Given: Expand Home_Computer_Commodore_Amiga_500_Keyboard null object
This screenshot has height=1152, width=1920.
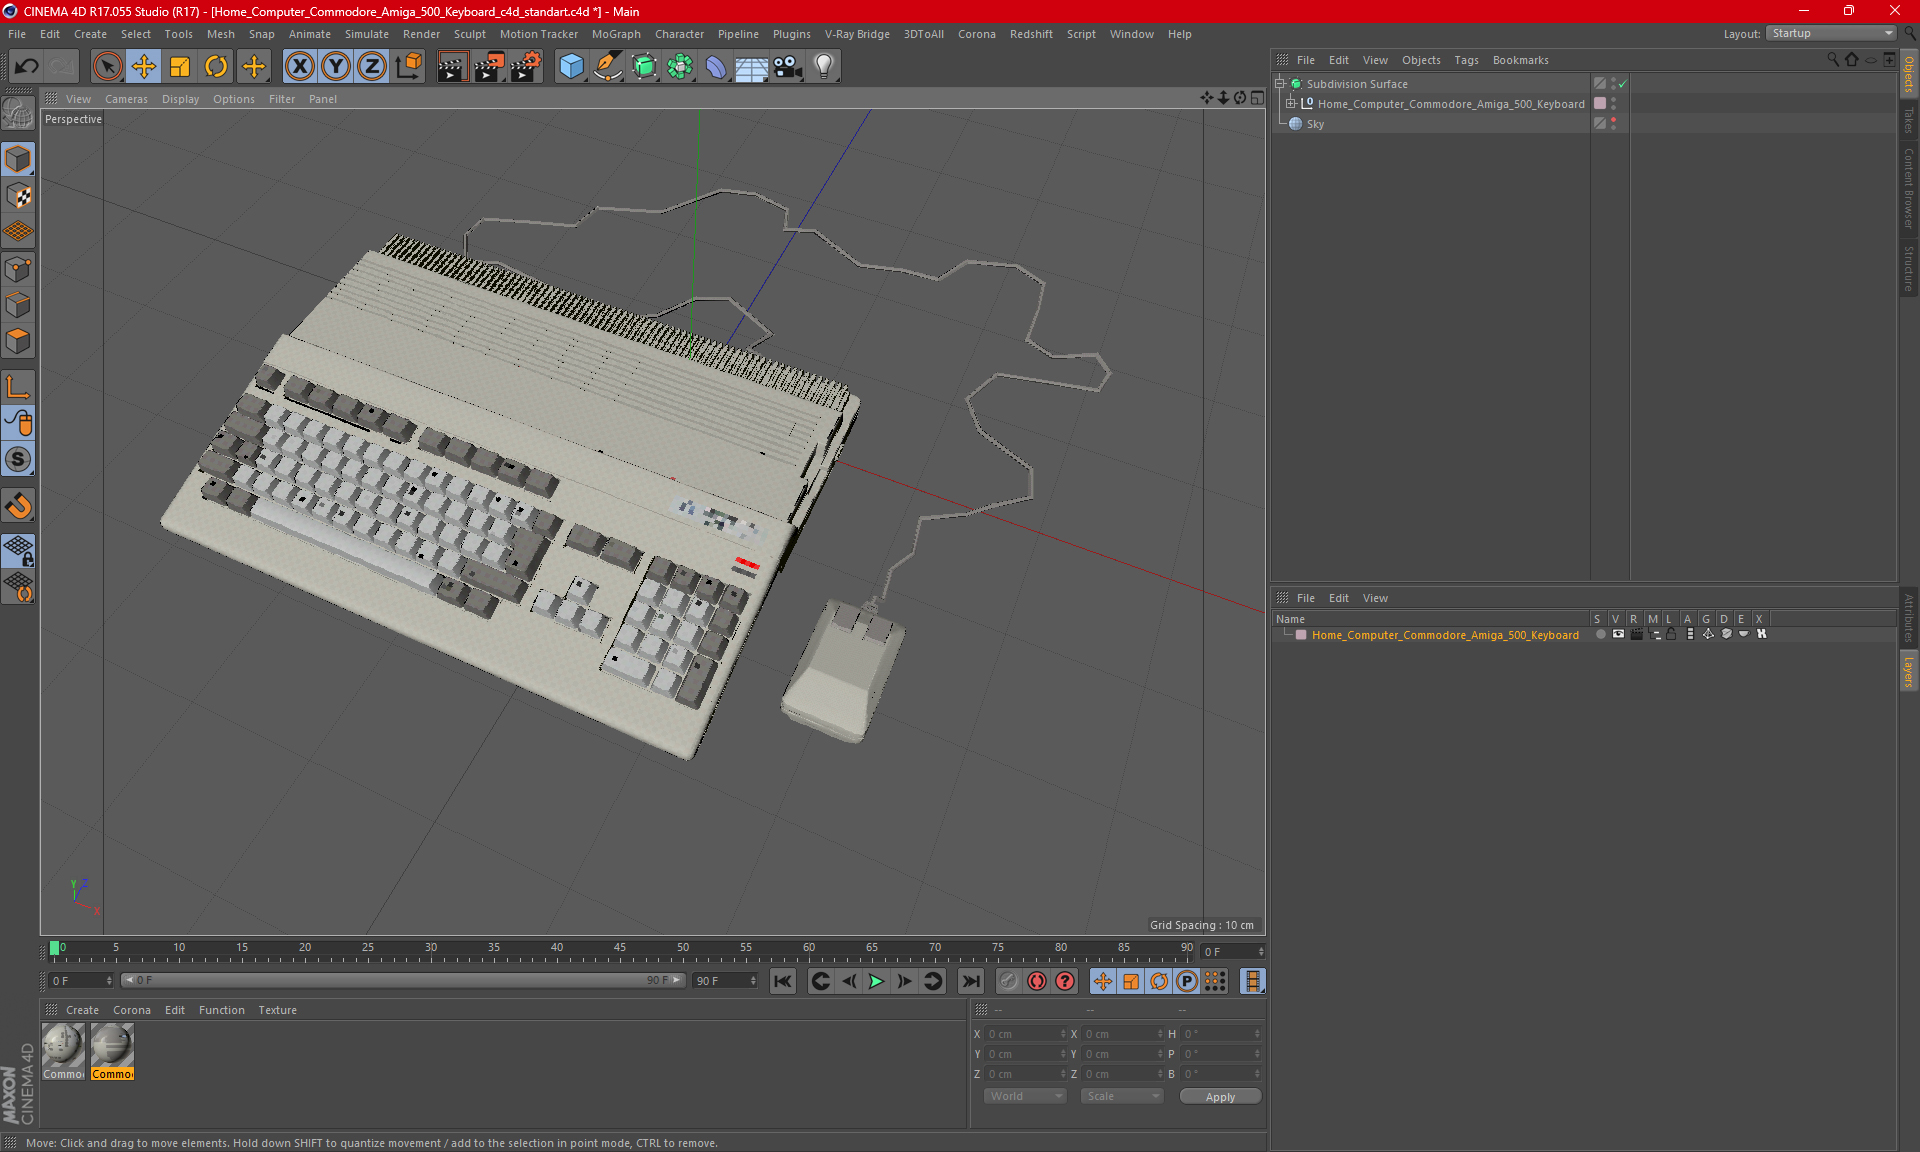Looking at the screenshot, I should (x=1291, y=104).
